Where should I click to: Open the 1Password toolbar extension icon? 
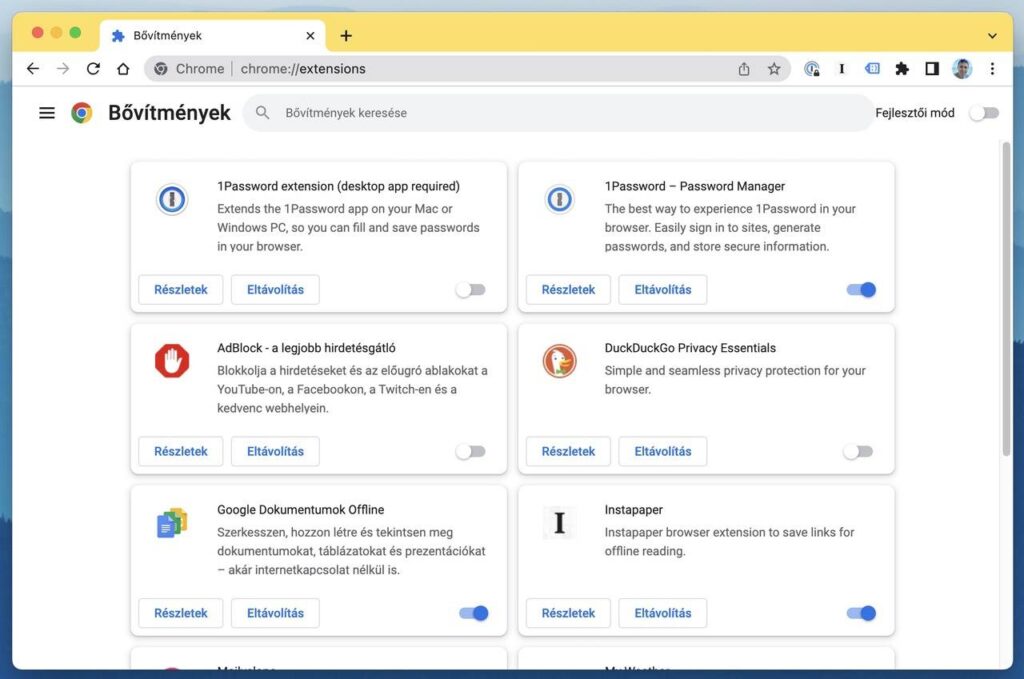click(812, 69)
